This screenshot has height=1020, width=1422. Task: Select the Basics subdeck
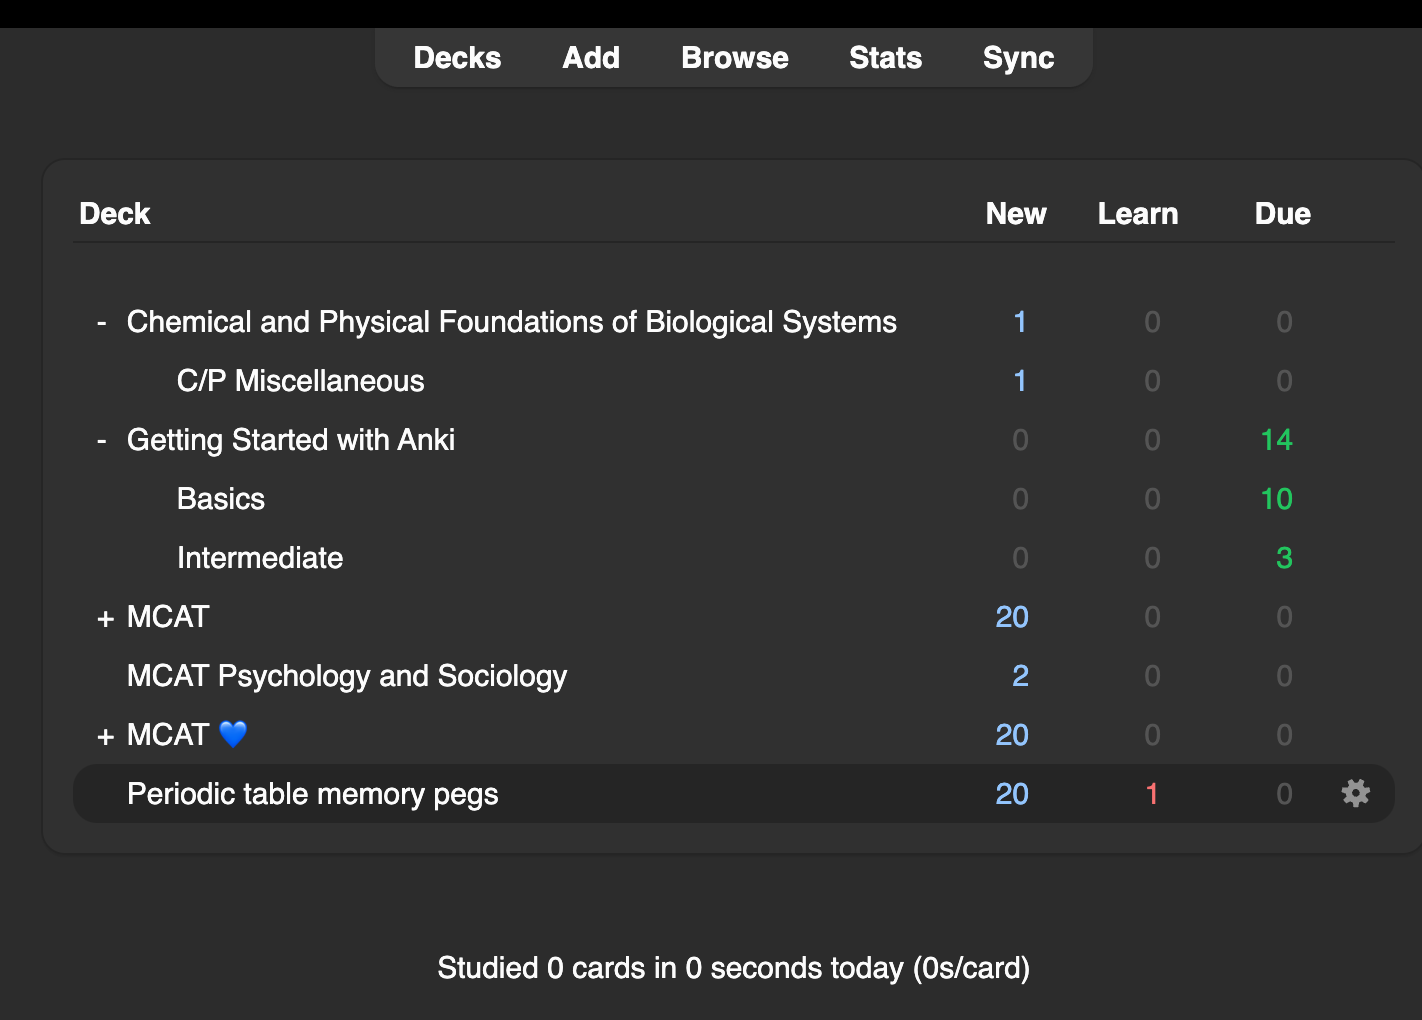221,499
